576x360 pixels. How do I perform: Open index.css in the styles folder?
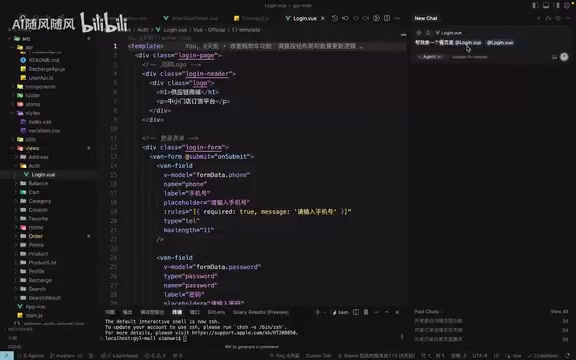(40, 122)
